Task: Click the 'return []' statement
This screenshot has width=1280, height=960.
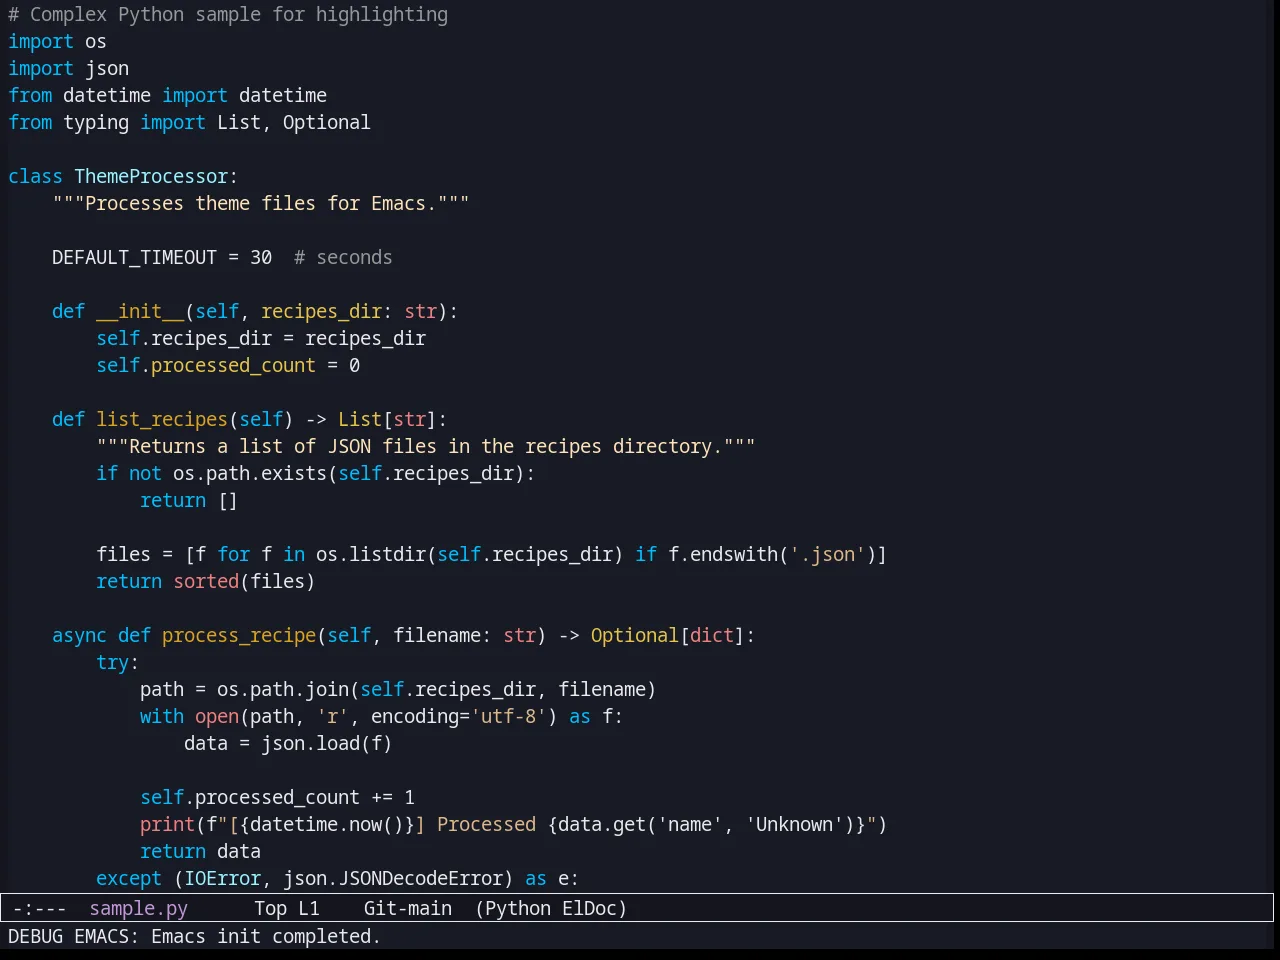Action: 189,500
